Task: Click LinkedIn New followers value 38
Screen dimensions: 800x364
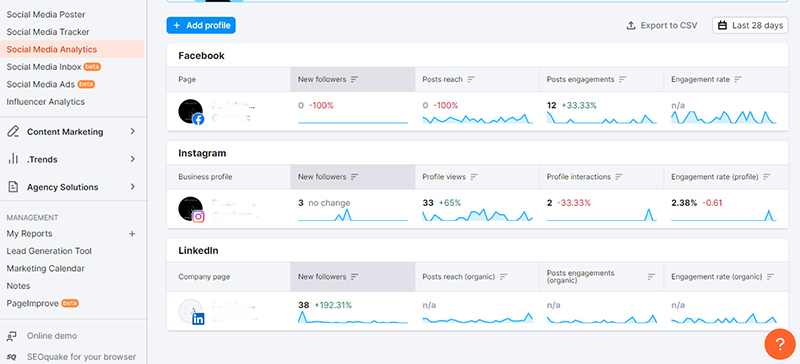Action: [304, 305]
